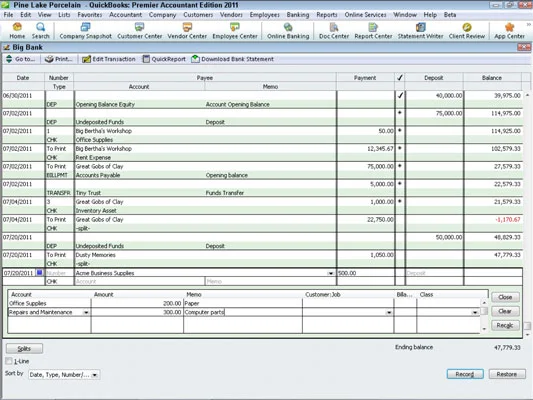Click the negative balance -1,170.67

(508, 220)
